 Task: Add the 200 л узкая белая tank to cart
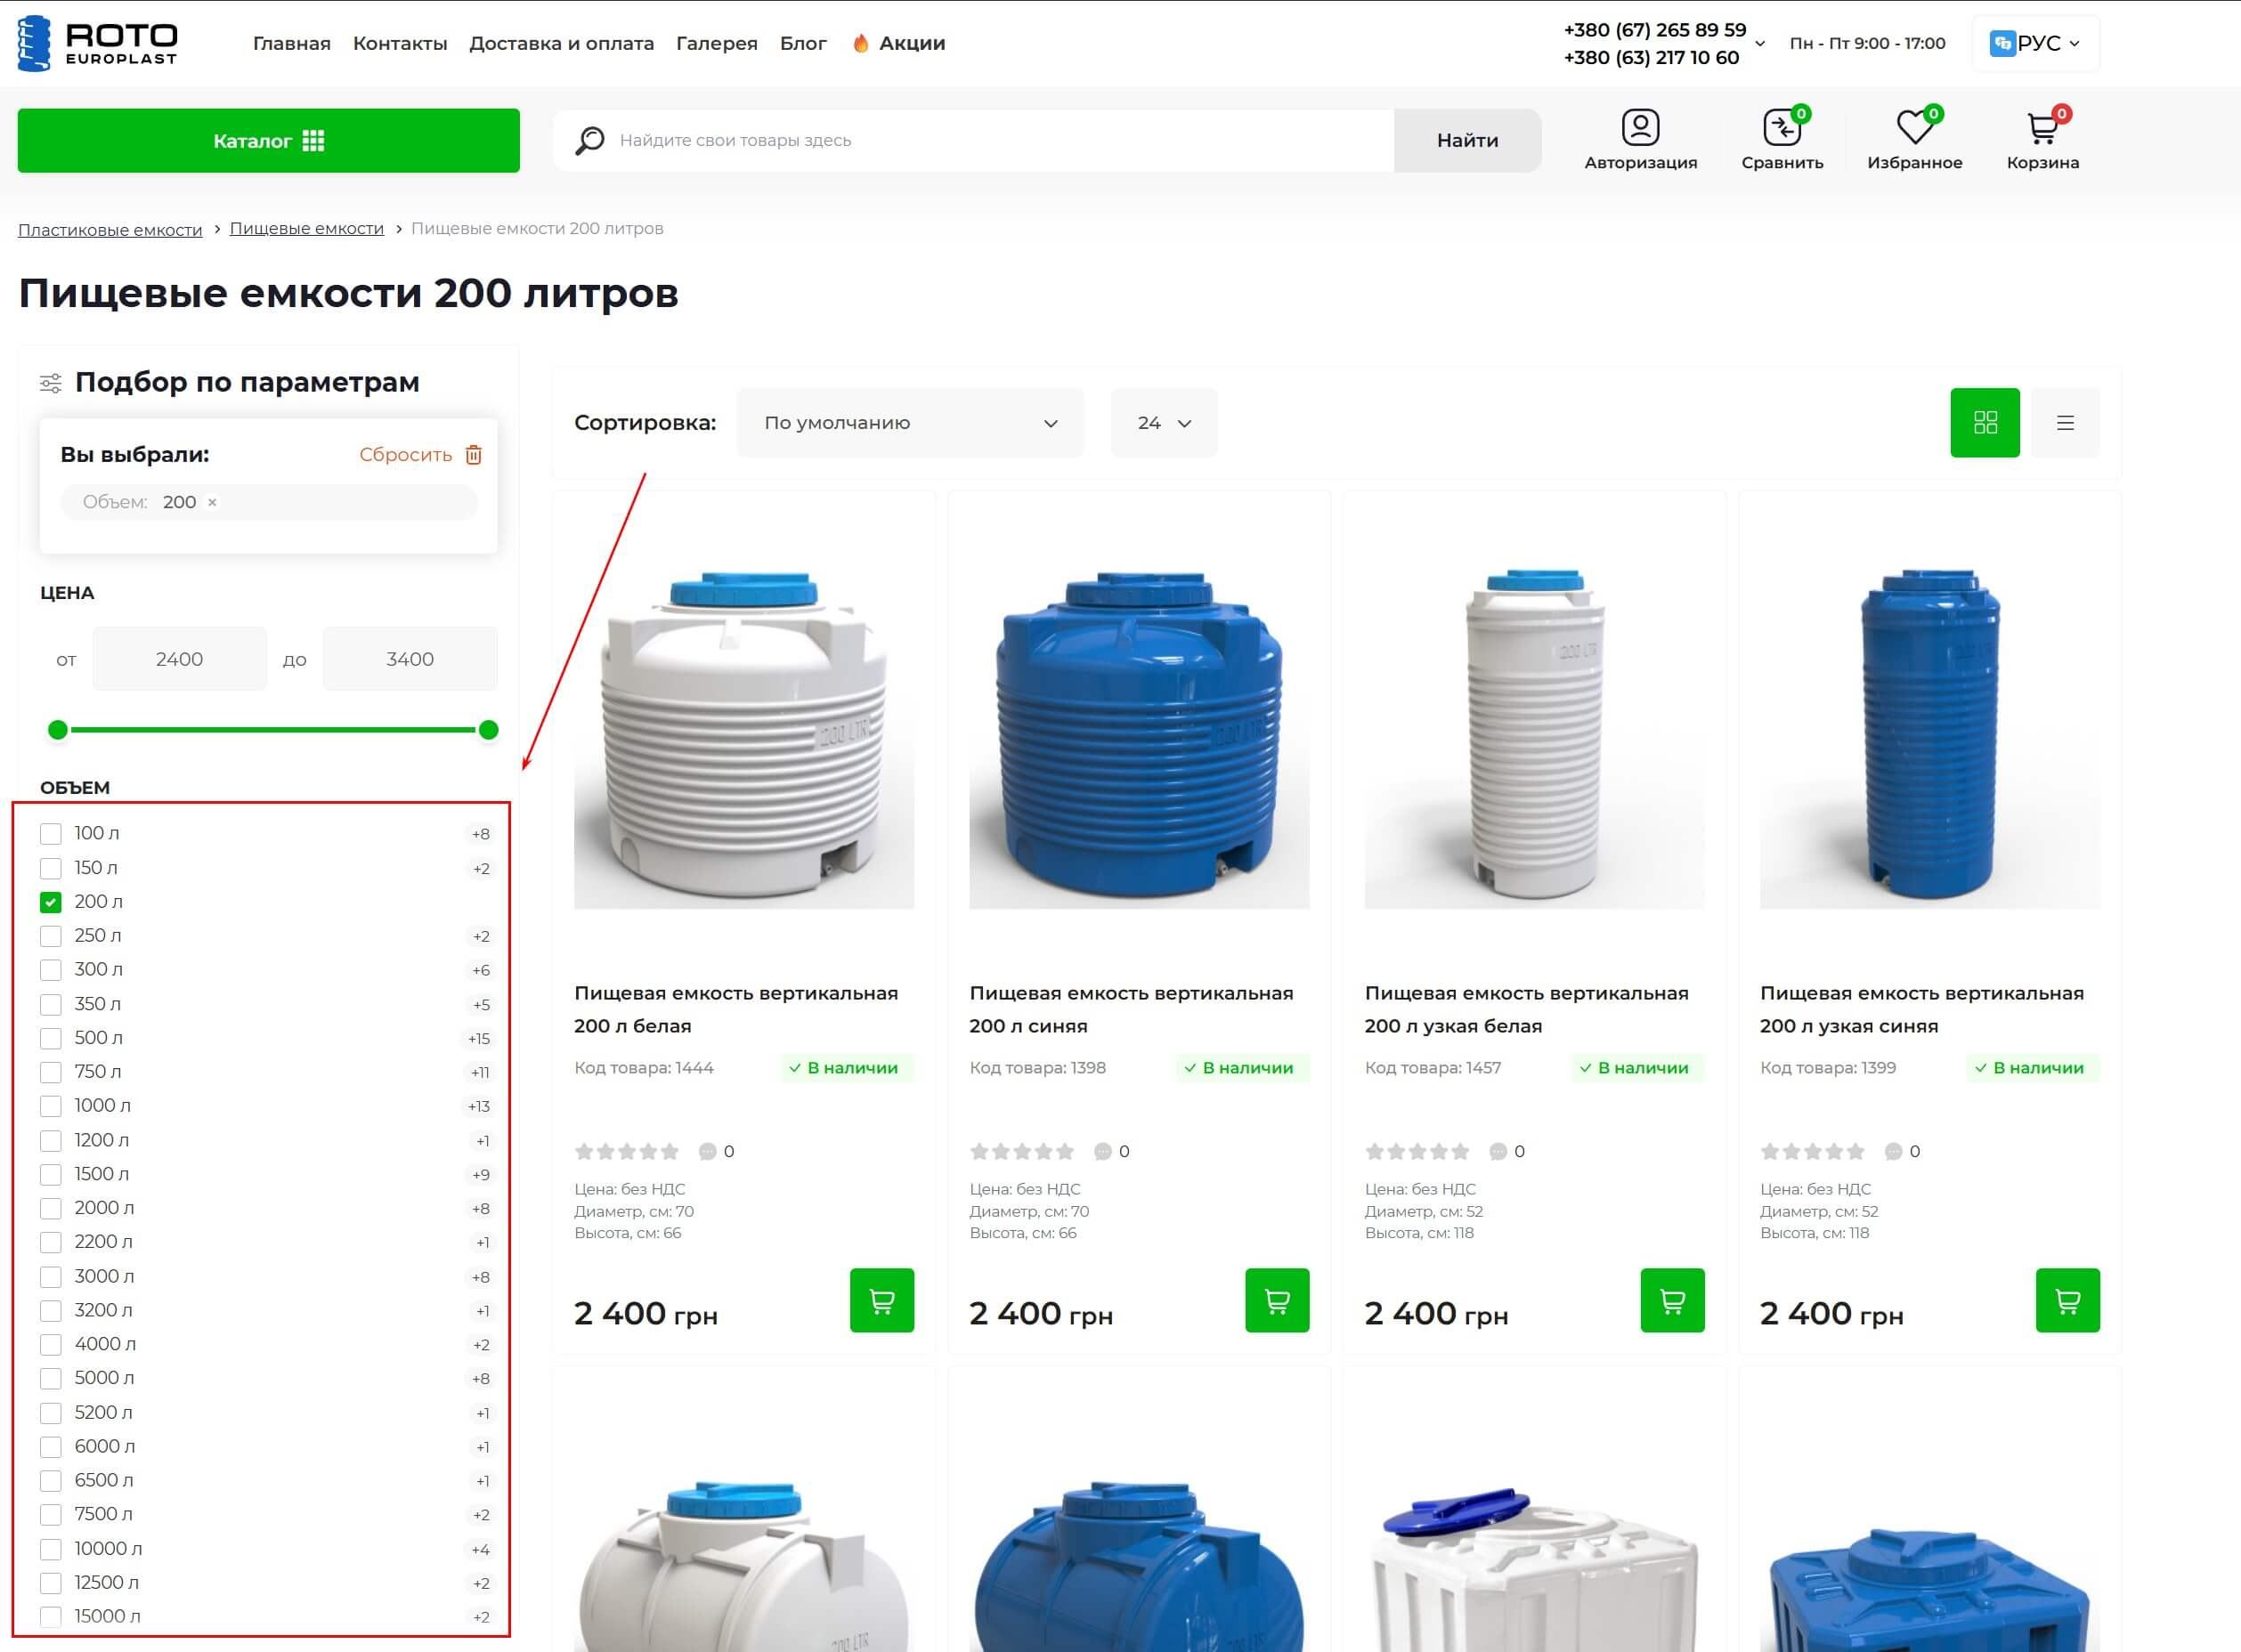(1672, 1300)
